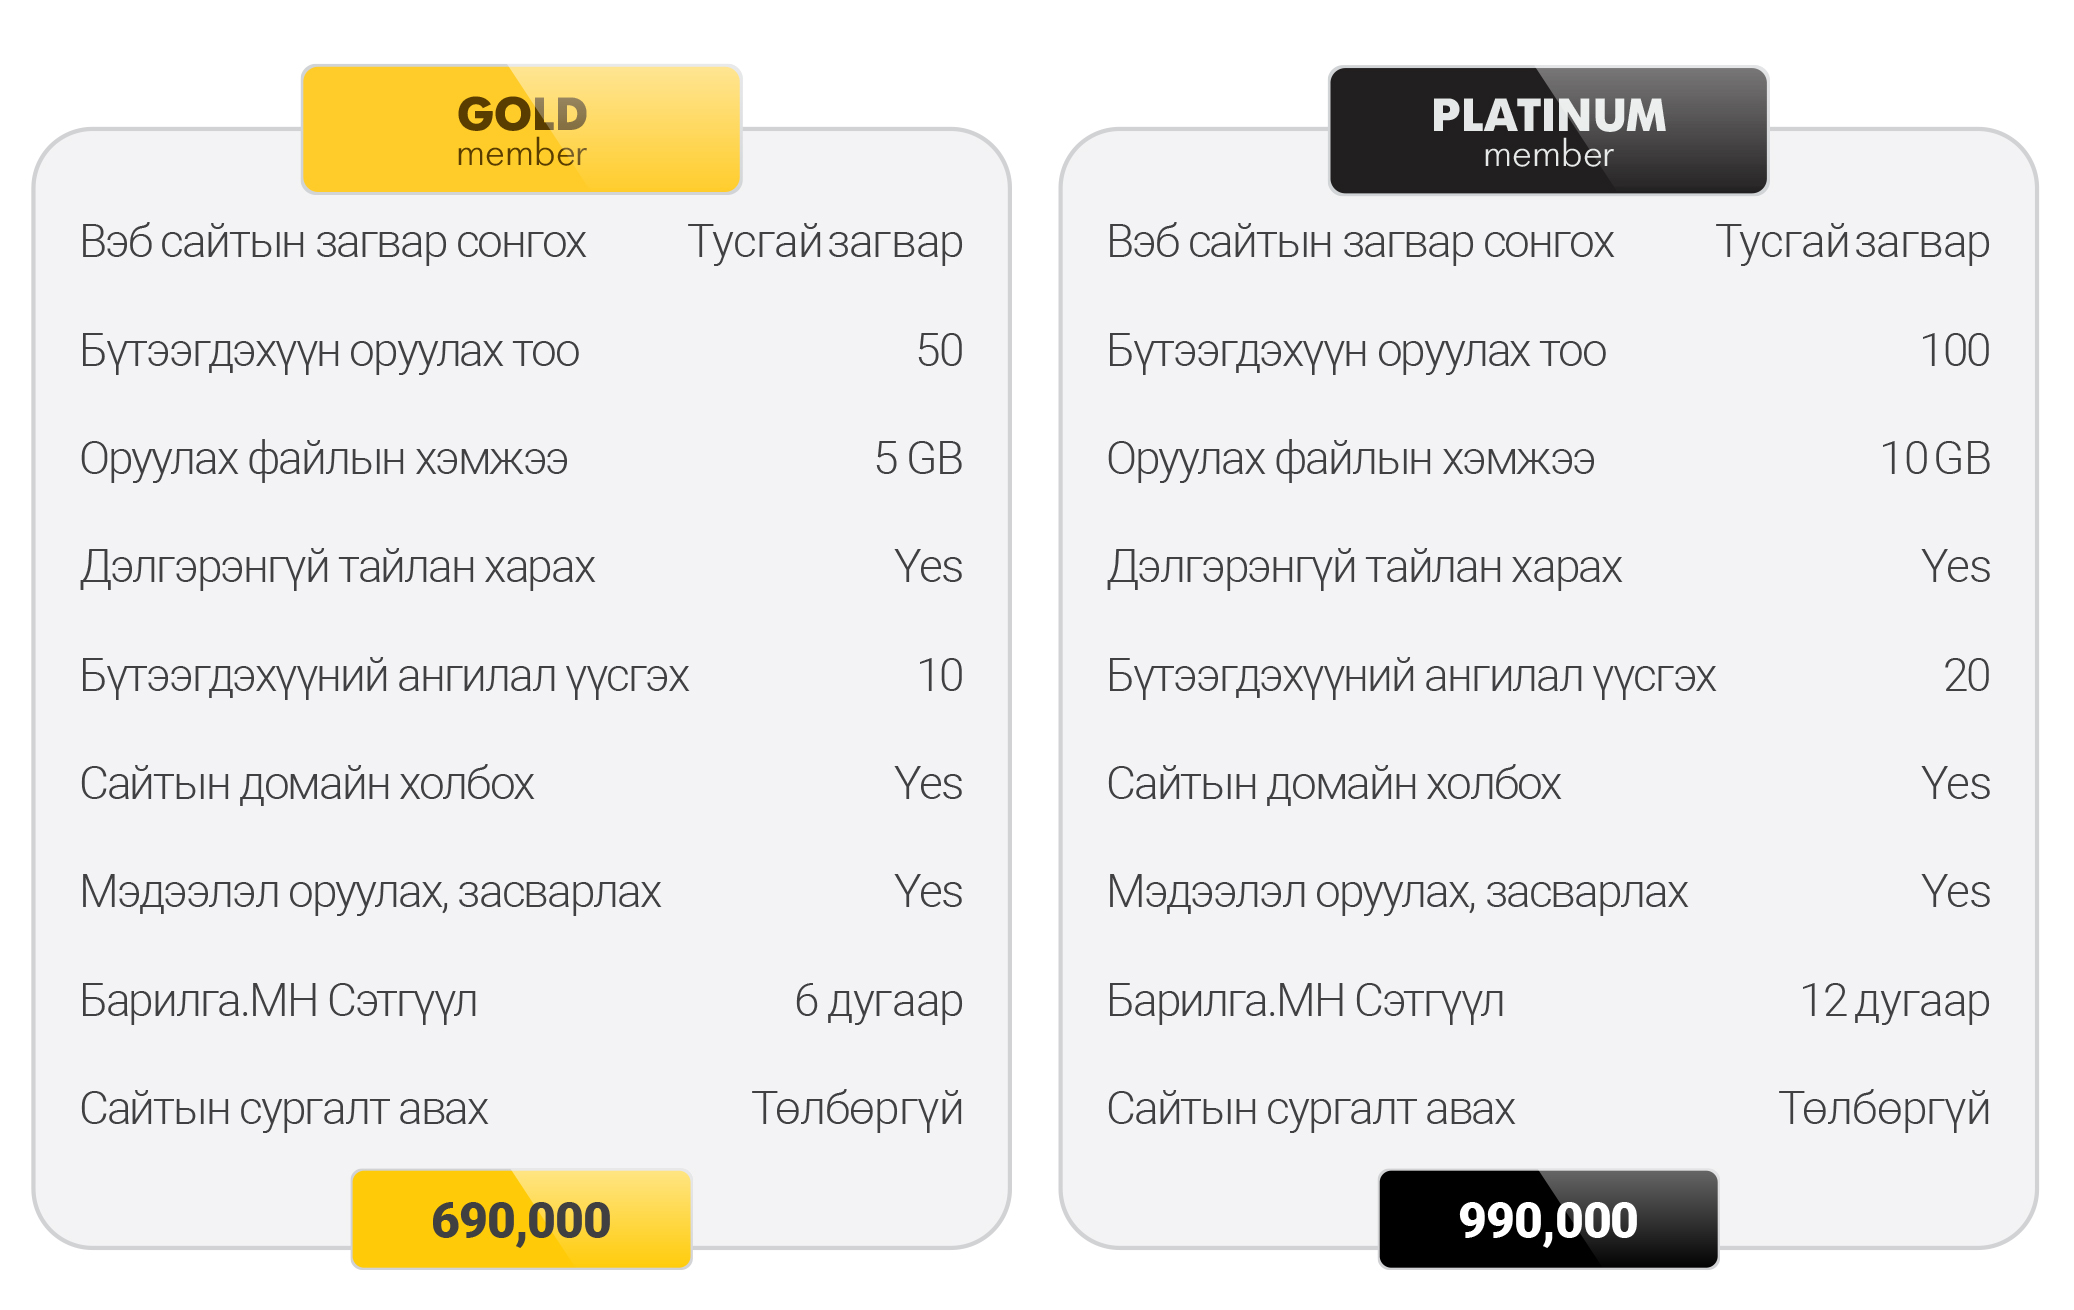Click the "12 дугаар" magazine value
The width and height of the screenshot is (2074, 1310).
click(x=1894, y=1000)
